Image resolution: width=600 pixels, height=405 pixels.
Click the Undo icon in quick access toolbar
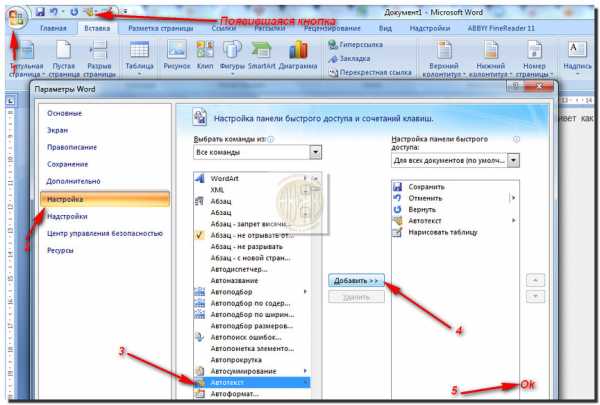point(54,12)
